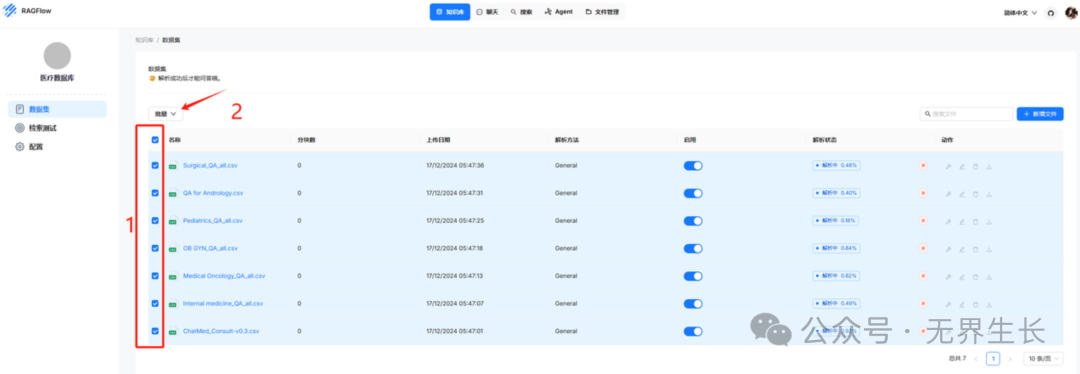
Task: Uncheck the Surgical_QA_all.csv row checkbox
Action: (x=155, y=165)
